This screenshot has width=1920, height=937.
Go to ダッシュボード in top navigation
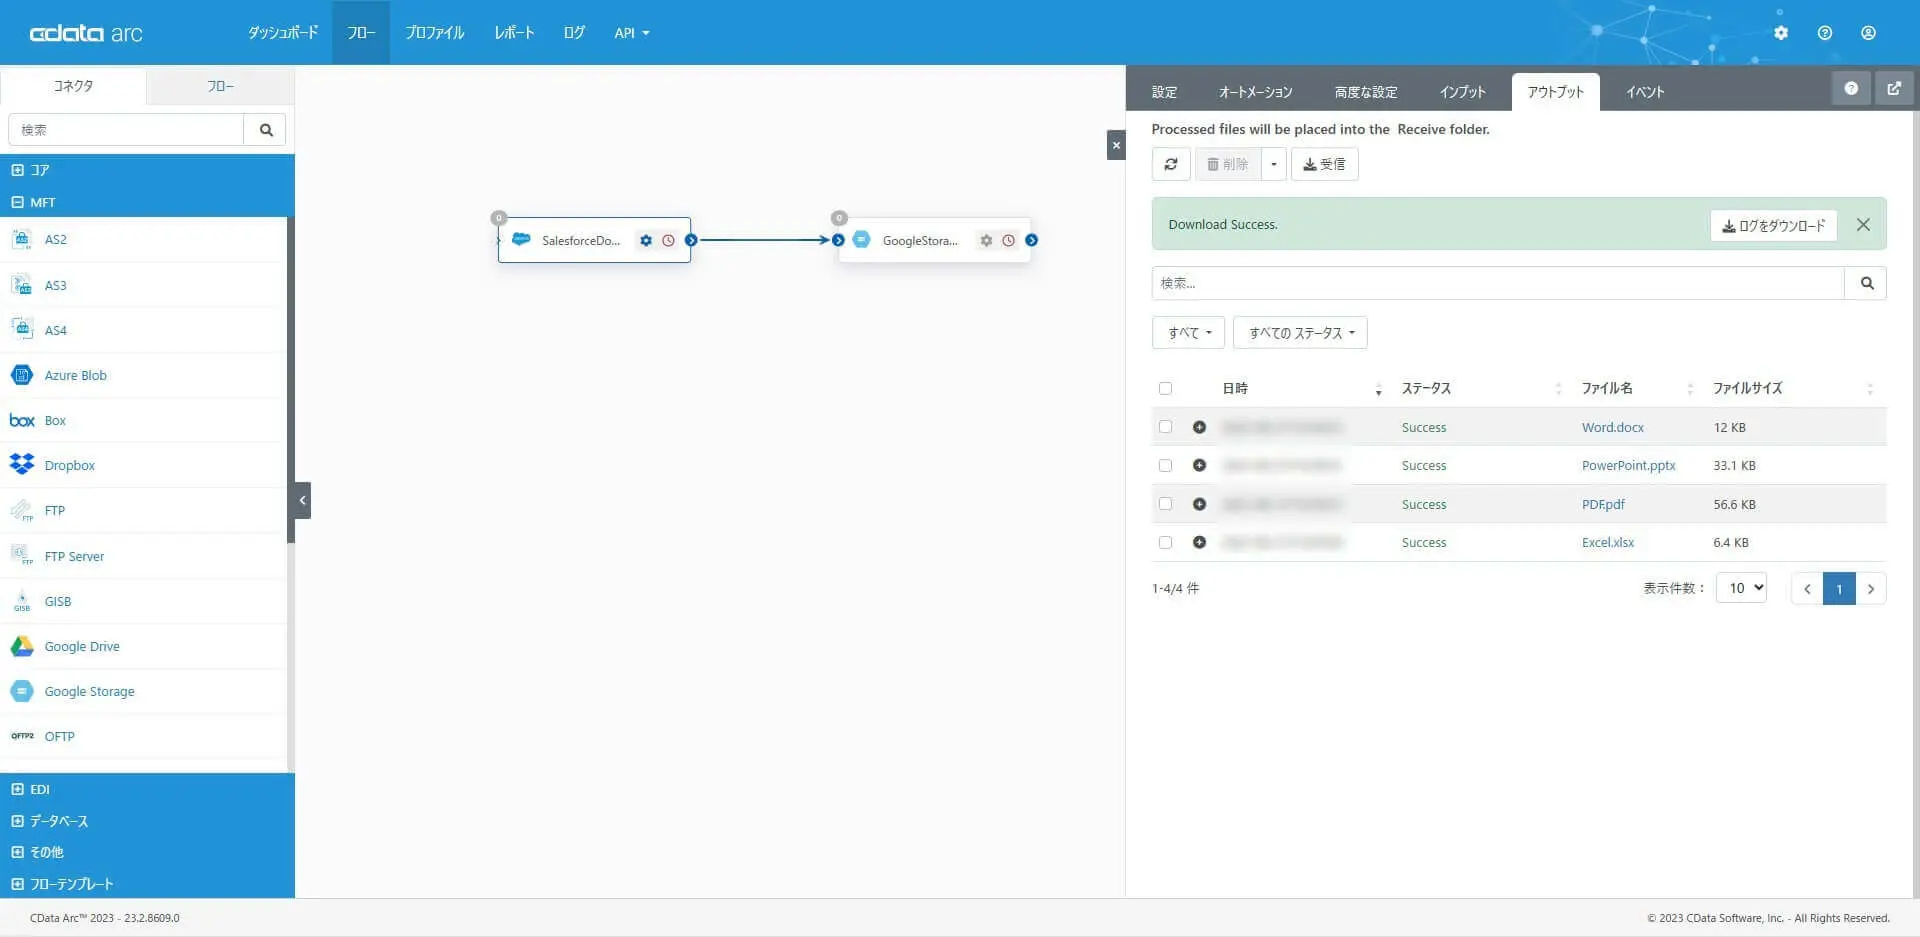283,33
